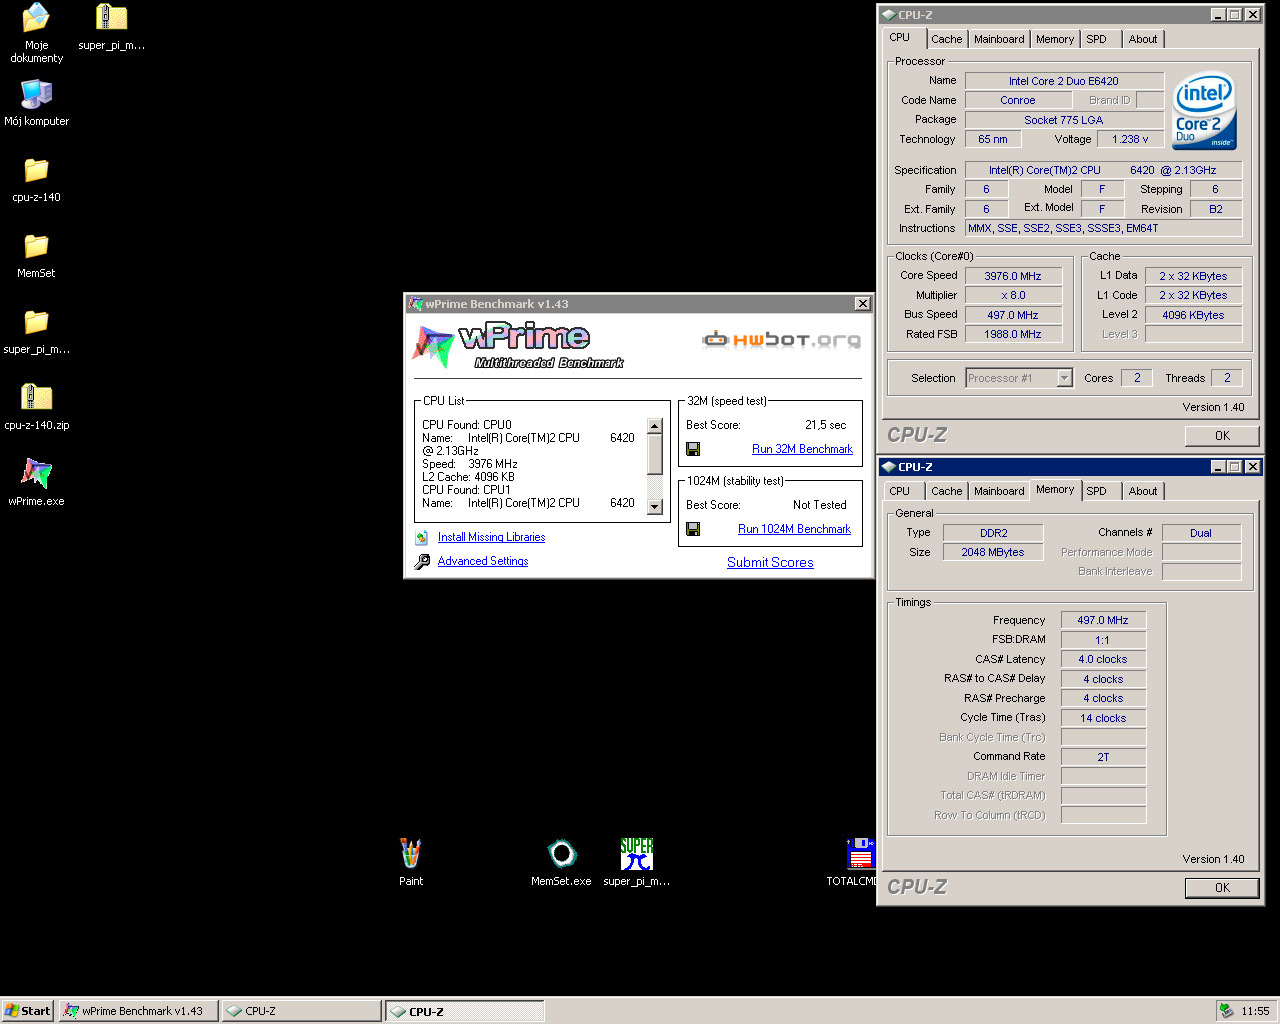
Task: Click the Code Name value Conroe
Action: tap(1018, 100)
